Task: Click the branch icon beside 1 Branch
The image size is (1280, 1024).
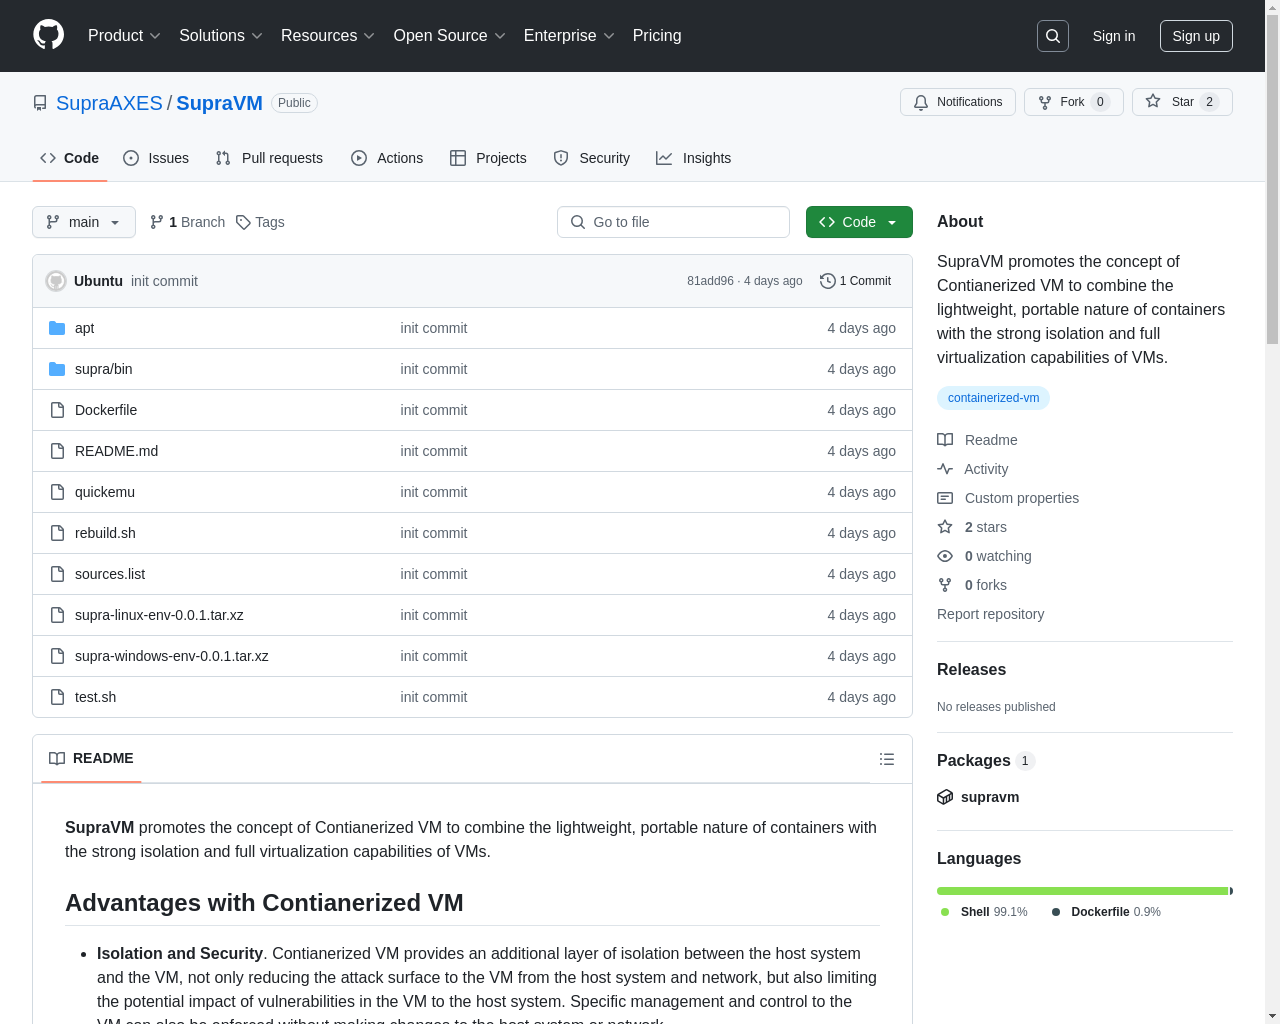Action: click(157, 222)
